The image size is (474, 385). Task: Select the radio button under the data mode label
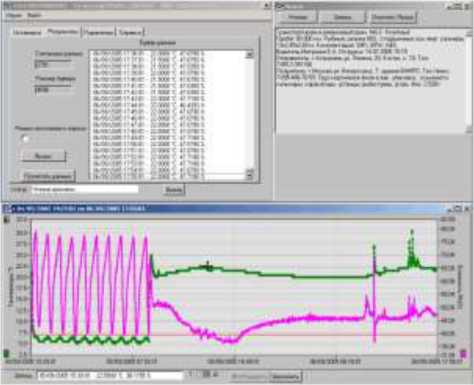(x=25, y=139)
